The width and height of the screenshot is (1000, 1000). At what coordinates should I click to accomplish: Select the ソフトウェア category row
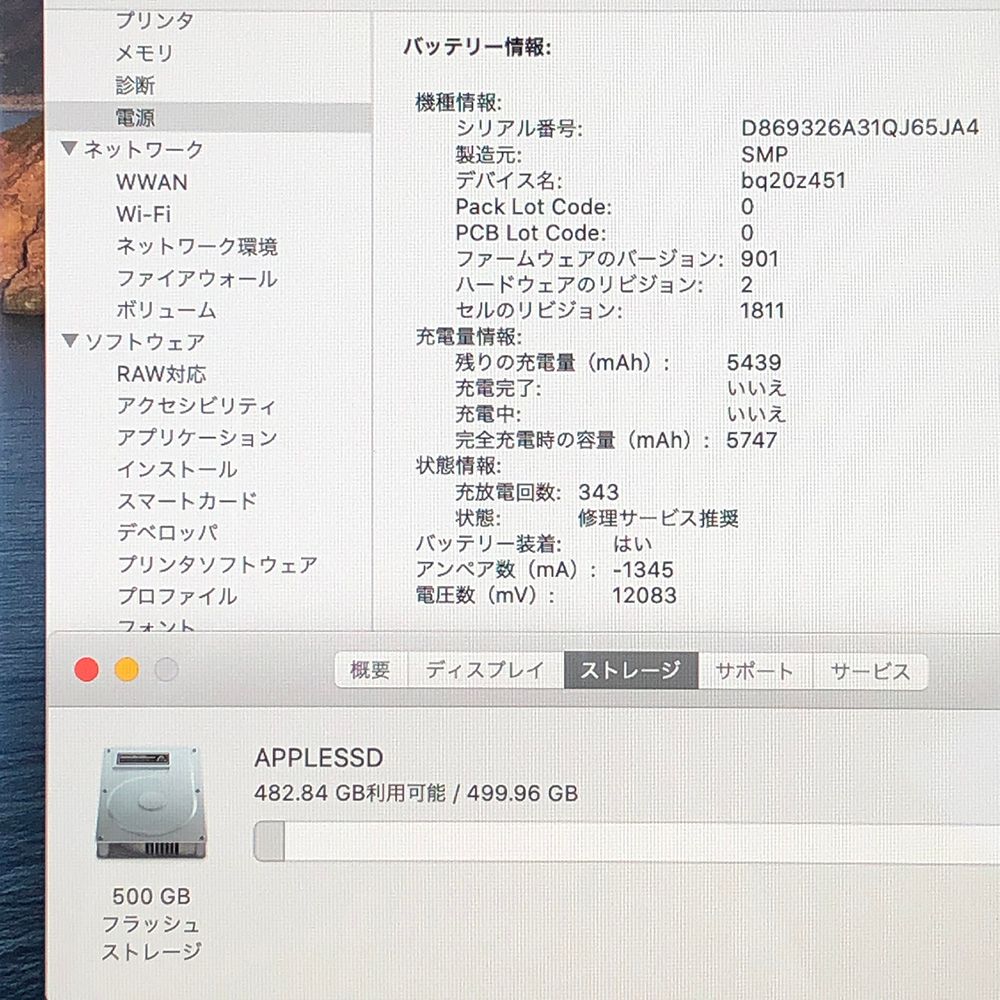[145, 342]
